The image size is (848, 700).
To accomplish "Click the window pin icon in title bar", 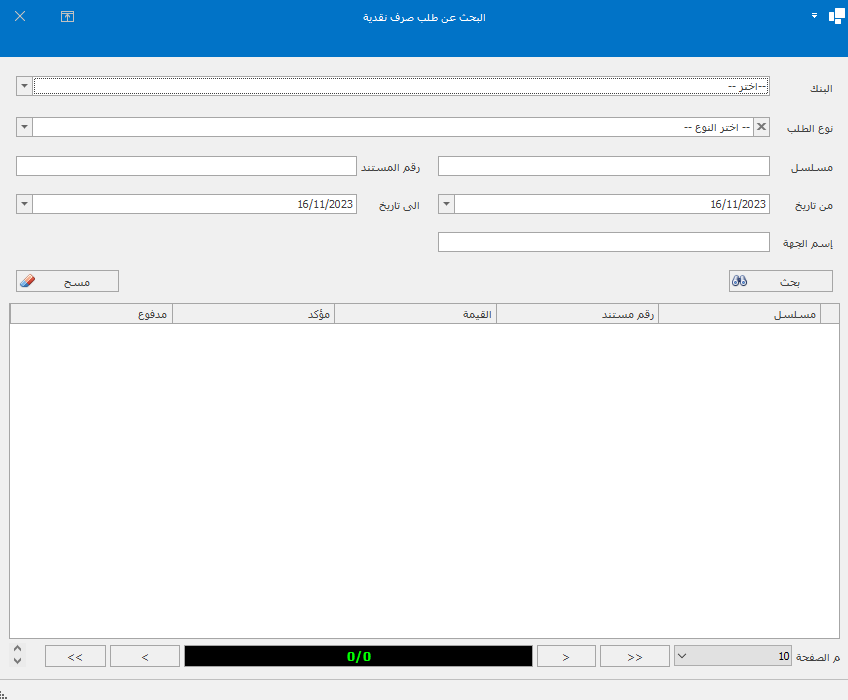I will (67, 17).
